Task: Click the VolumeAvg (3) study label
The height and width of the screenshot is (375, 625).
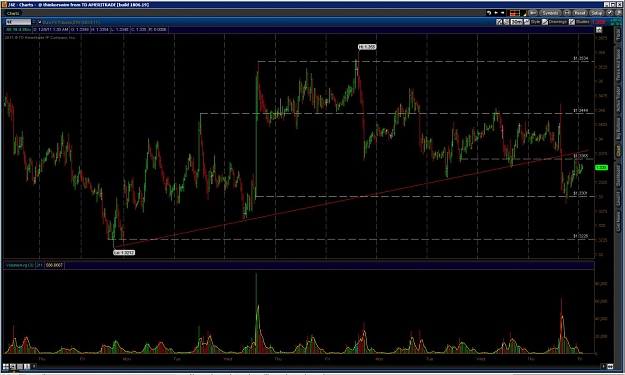Action: click(19, 265)
